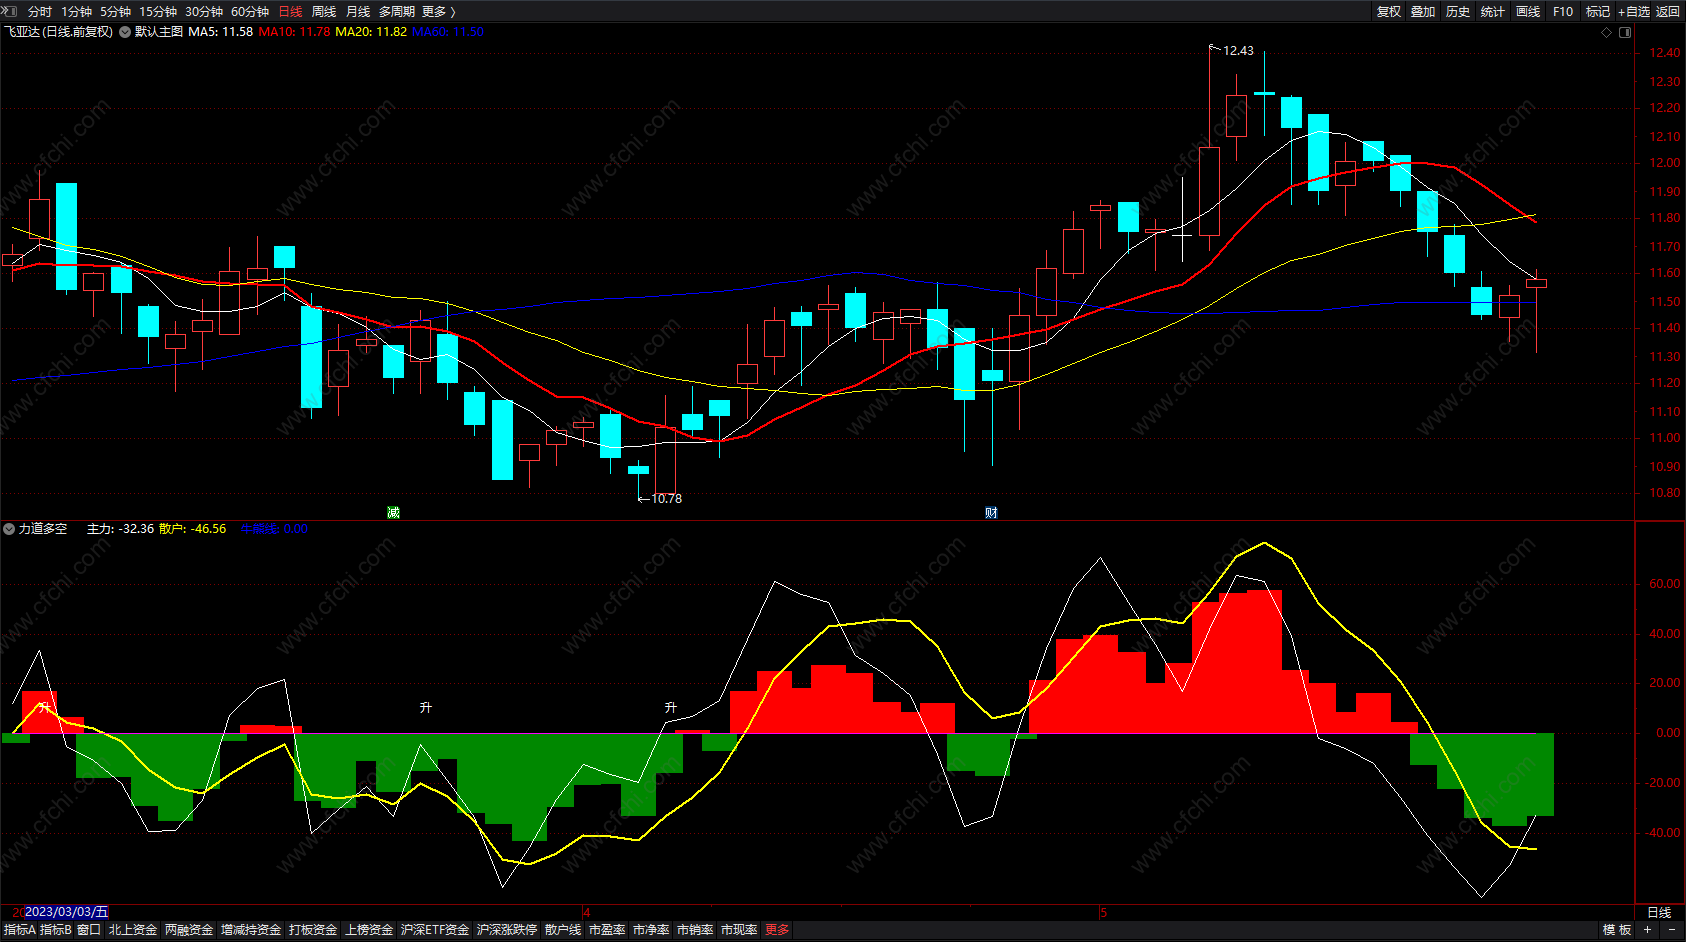
Task: Click the 返回 back button
Action: click(1668, 12)
